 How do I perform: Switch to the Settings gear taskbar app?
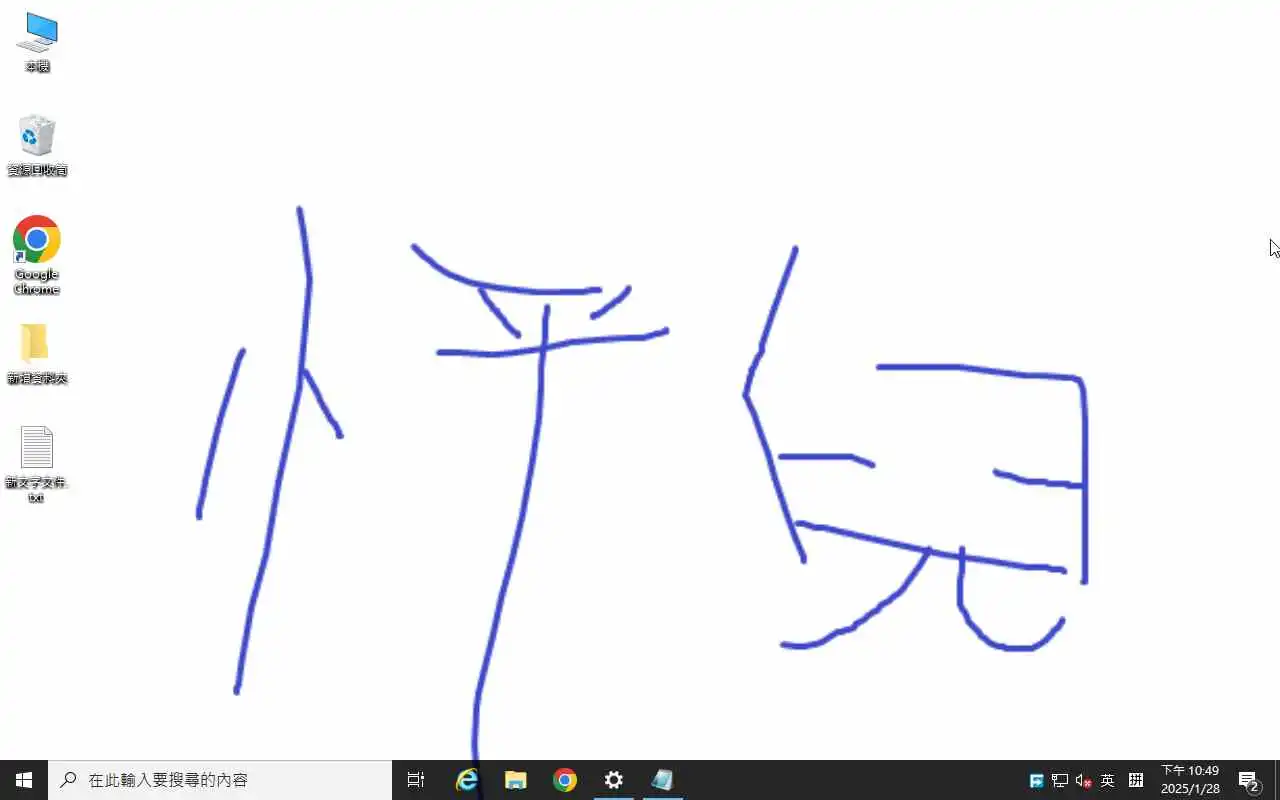pos(614,780)
